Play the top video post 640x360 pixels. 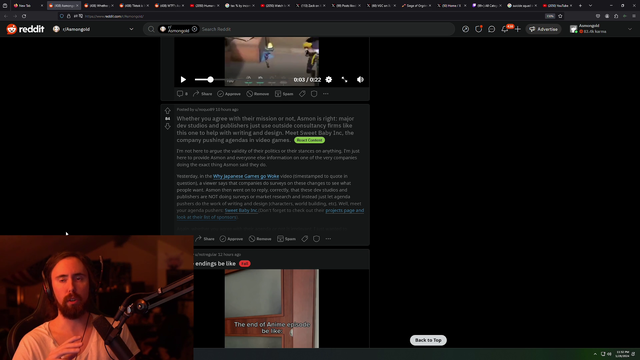tap(183, 80)
